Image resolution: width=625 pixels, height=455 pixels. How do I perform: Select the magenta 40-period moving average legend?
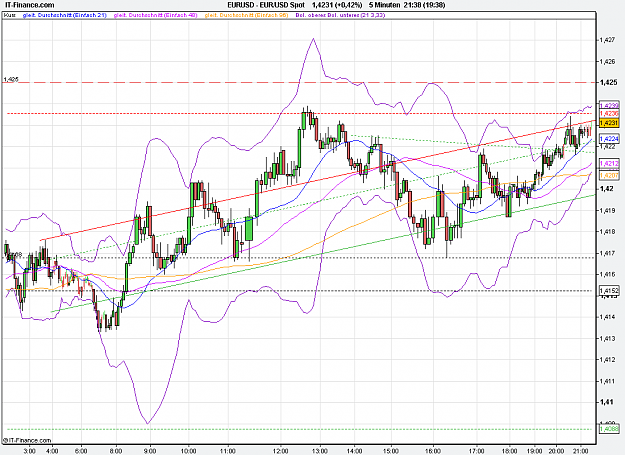click(x=155, y=15)
